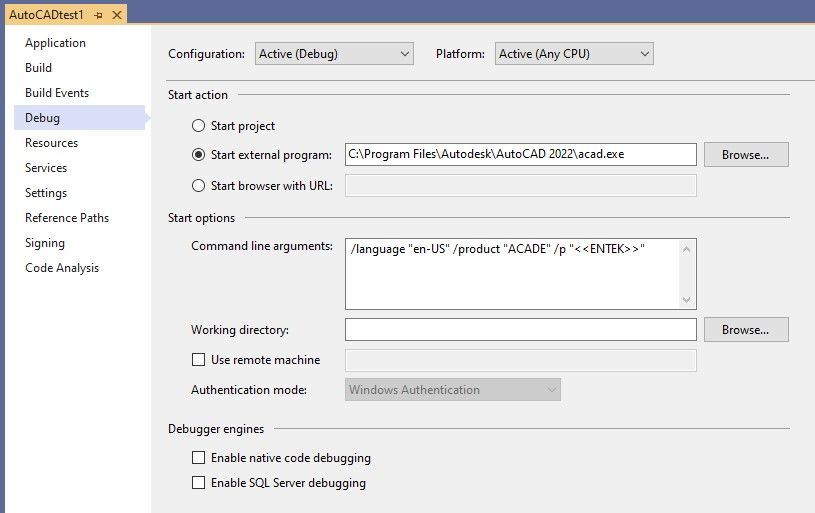Open the Build Events page

click(x=57, y=93)
